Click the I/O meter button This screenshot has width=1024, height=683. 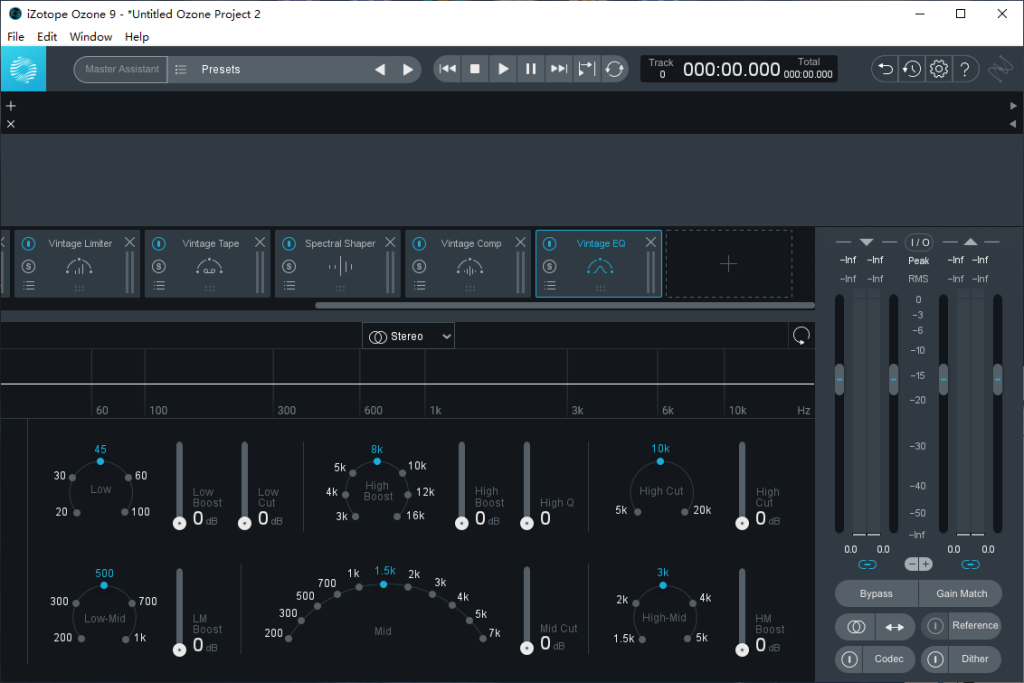click(919, 242)
